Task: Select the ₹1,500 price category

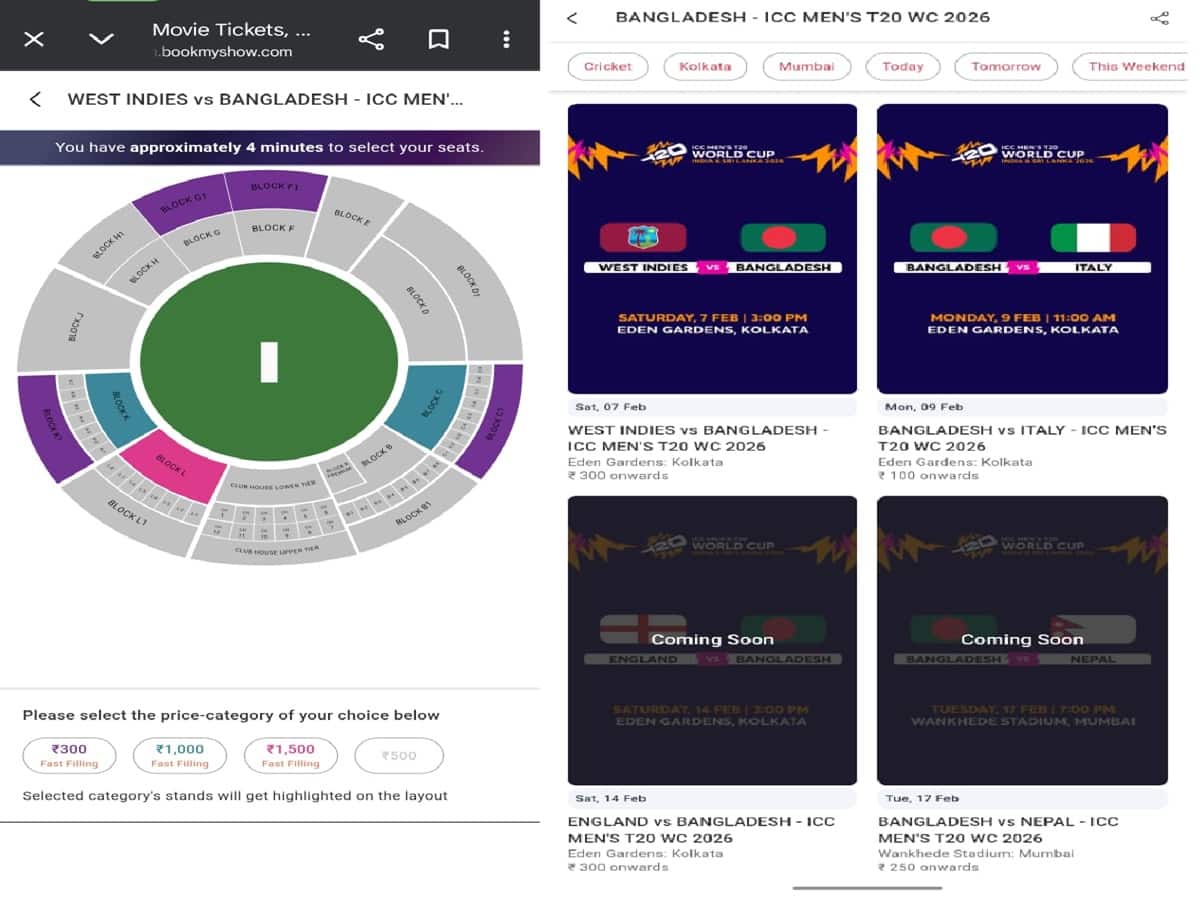Action: [290, 755]
